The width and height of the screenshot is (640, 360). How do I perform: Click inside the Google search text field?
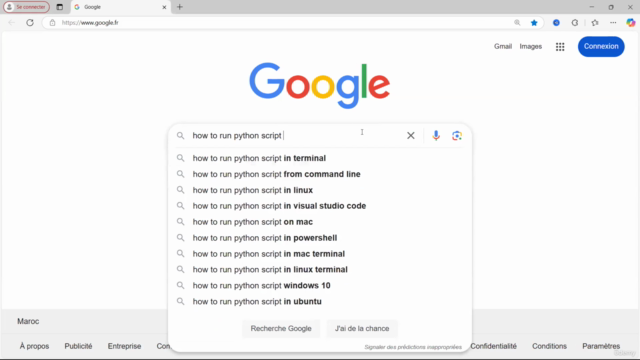point(296,136)
